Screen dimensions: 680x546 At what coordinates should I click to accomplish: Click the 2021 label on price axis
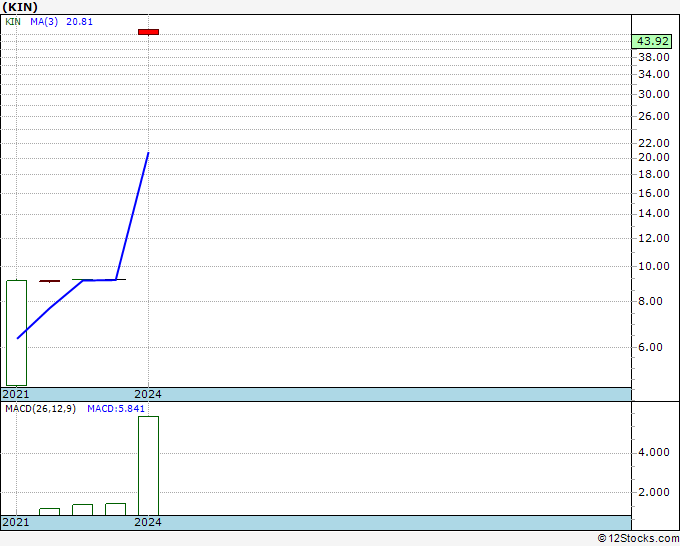click(16, 394)
